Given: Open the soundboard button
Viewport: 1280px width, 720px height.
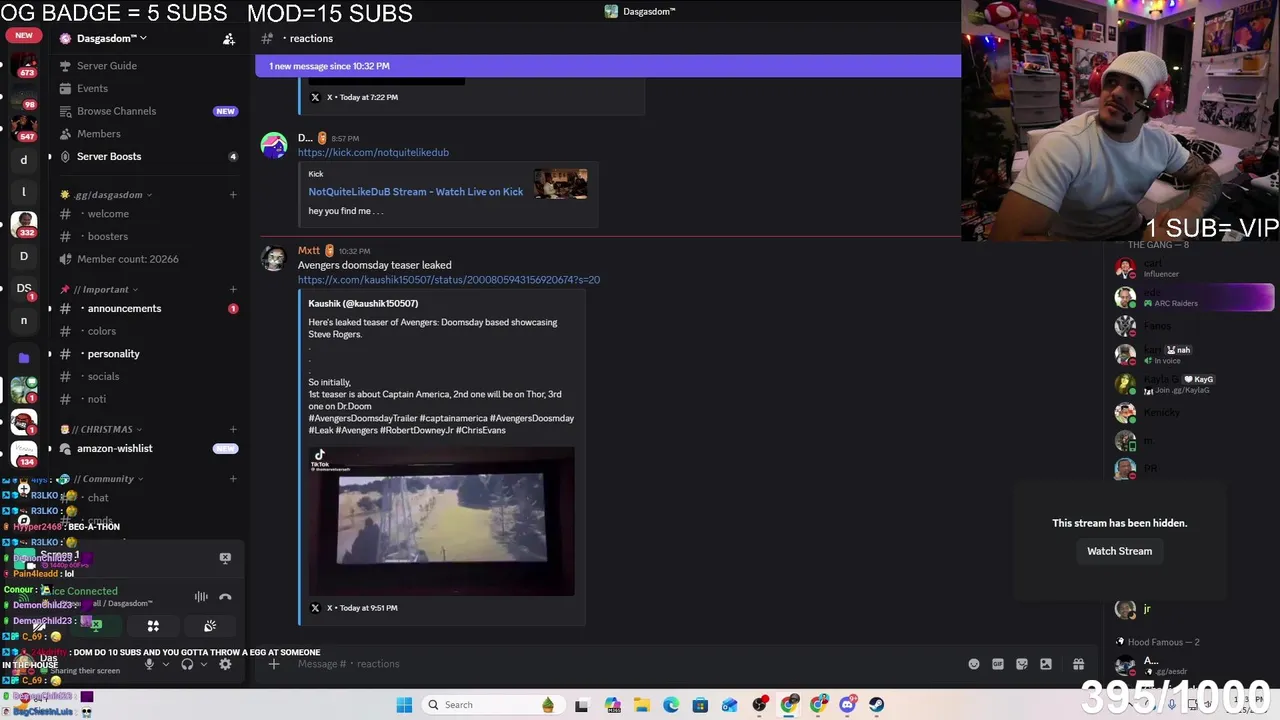Looking at the screenshot, I should (210, 626).
